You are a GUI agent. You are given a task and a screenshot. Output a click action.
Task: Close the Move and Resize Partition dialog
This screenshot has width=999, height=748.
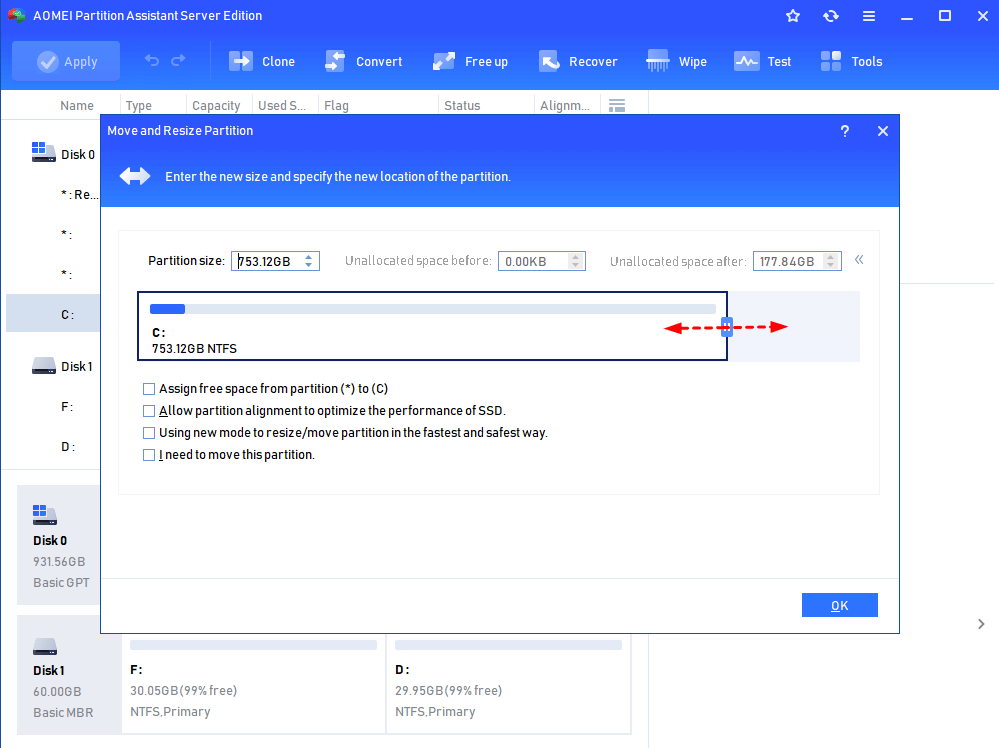tap(883, 131)
